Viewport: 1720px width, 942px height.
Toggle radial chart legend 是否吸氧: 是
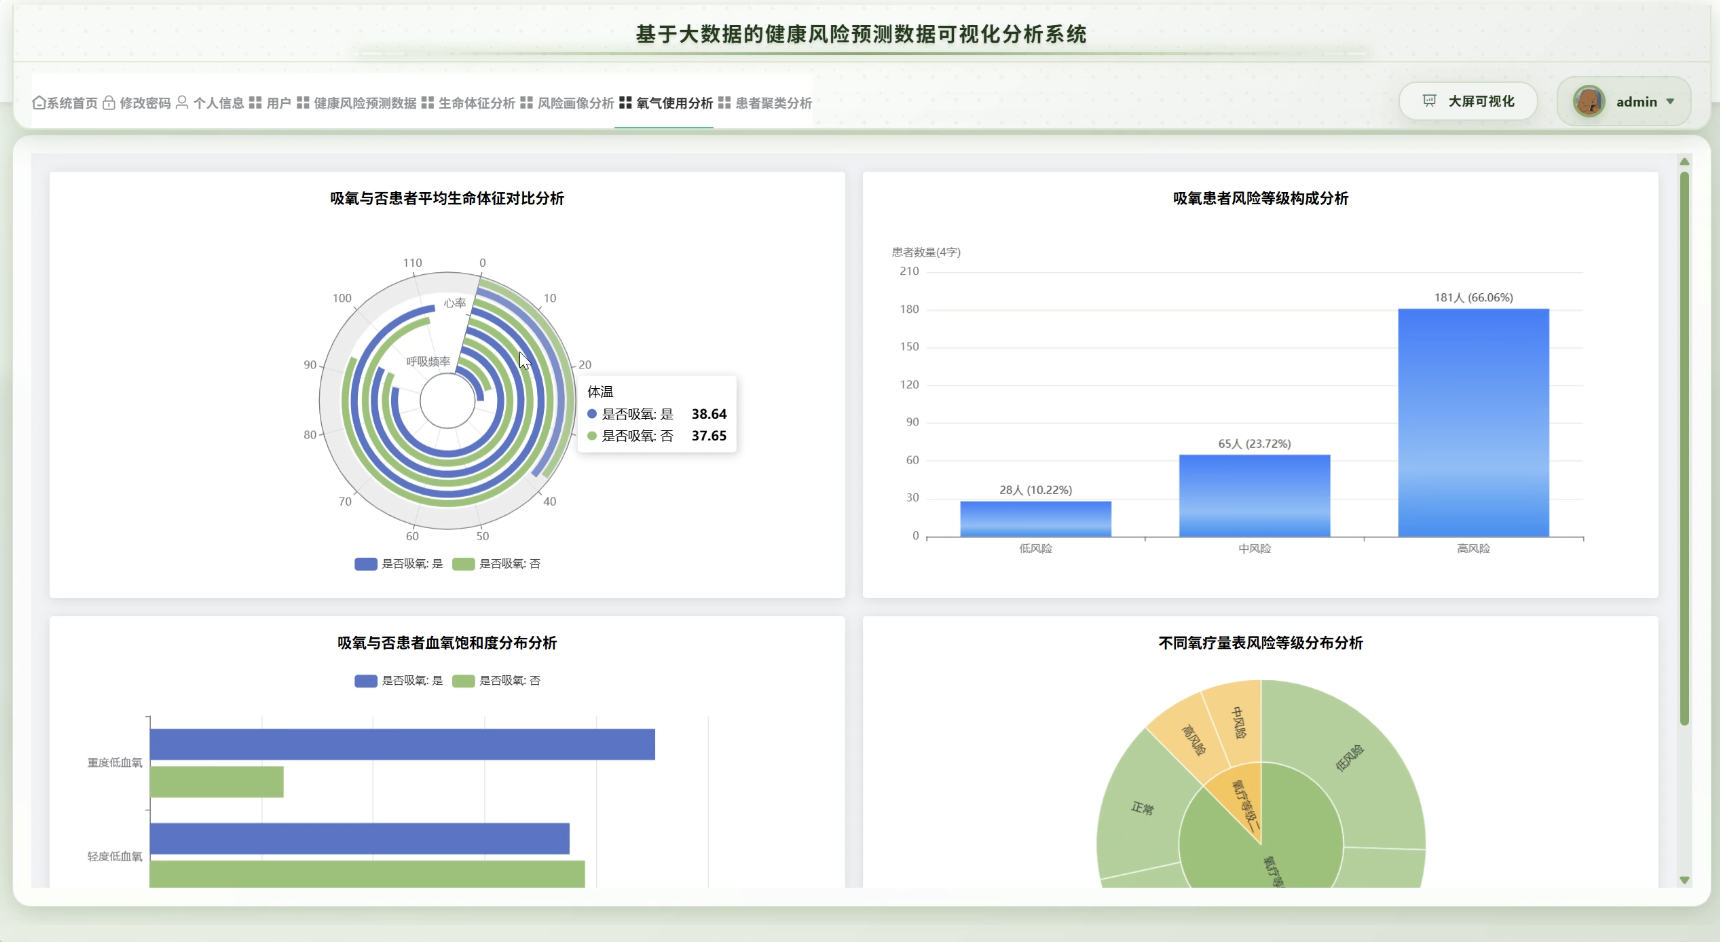pos(398,564)
